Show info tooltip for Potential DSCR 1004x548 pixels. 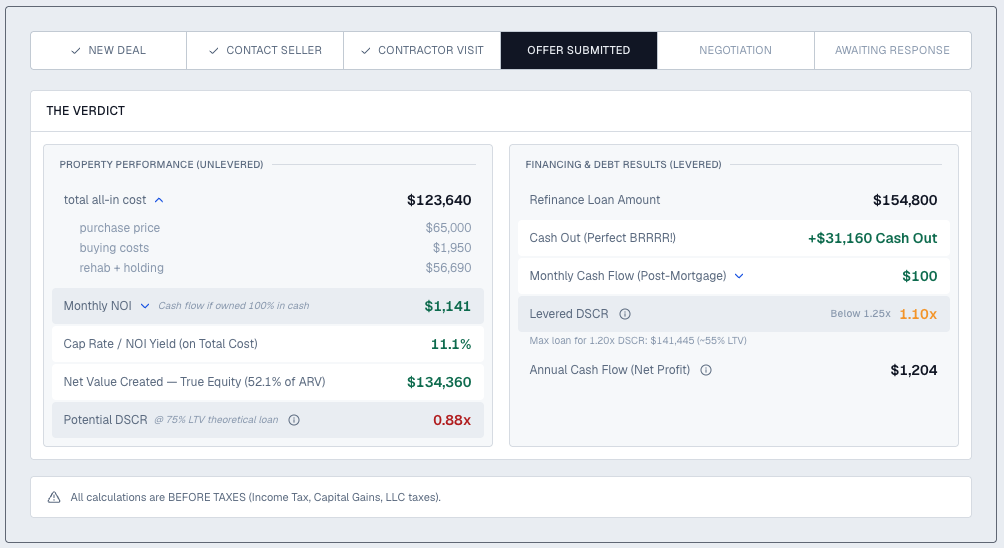294,420
